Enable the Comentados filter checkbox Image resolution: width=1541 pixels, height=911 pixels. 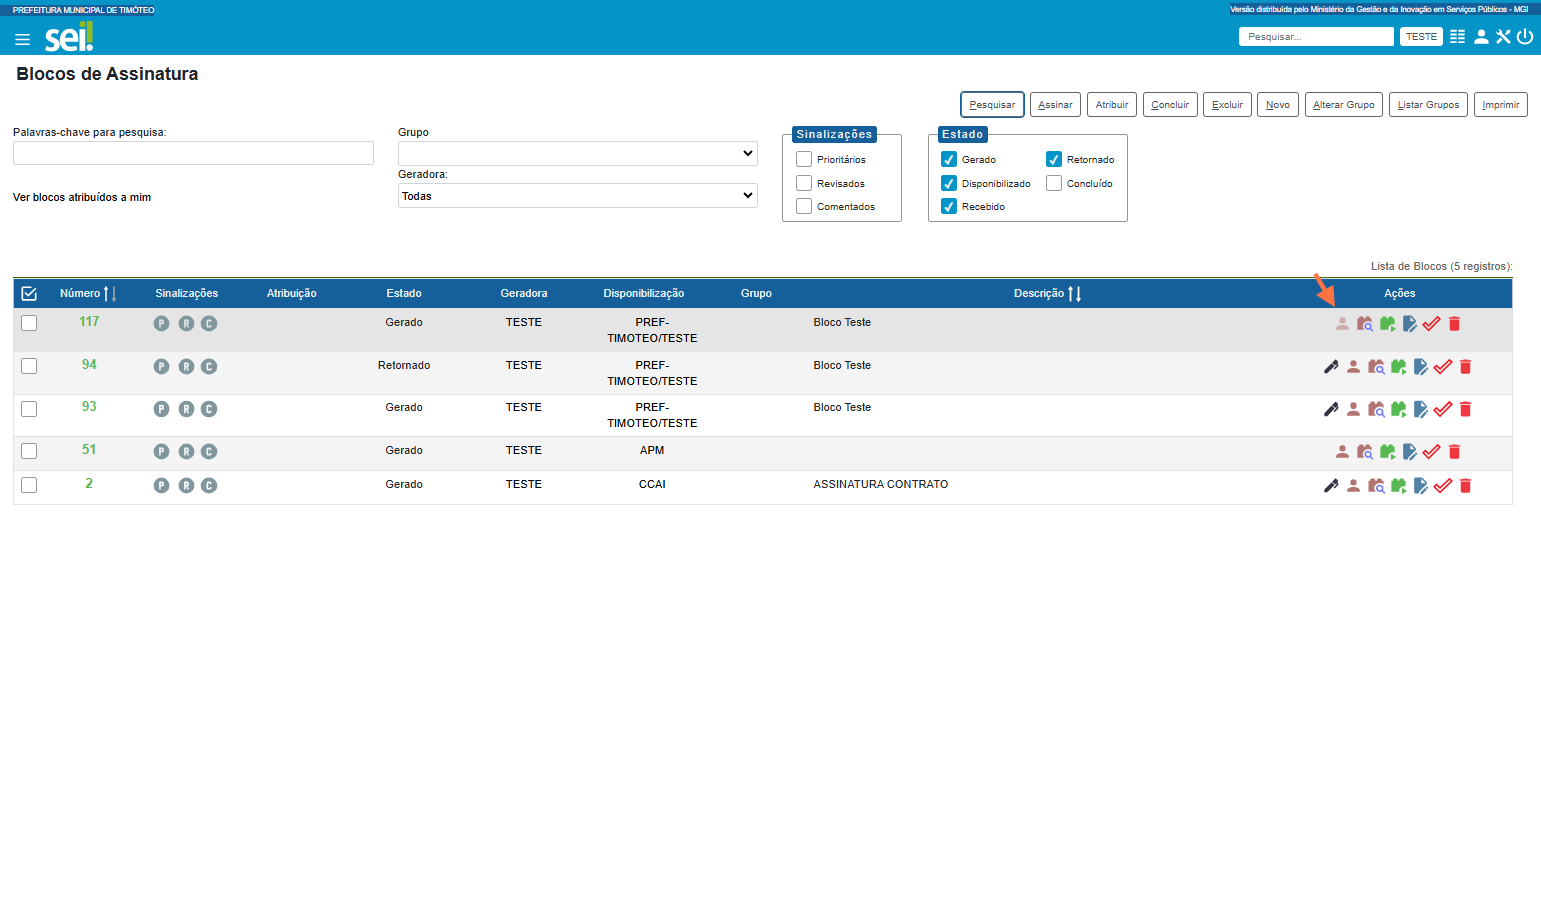[x=804, y=206]
